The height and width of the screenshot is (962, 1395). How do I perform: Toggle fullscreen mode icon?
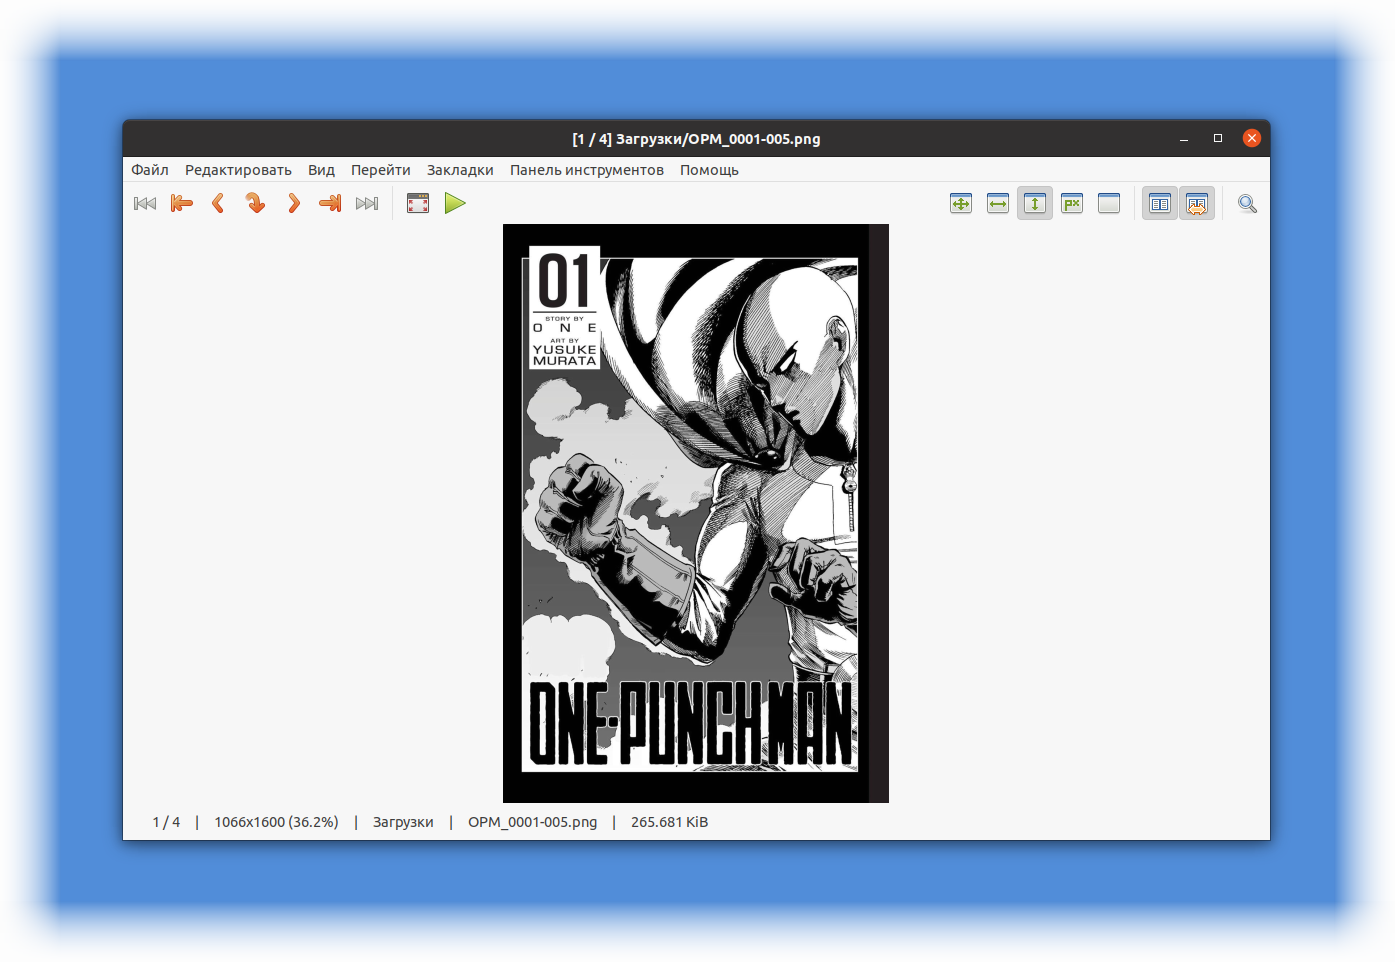[x=418, y=204]
